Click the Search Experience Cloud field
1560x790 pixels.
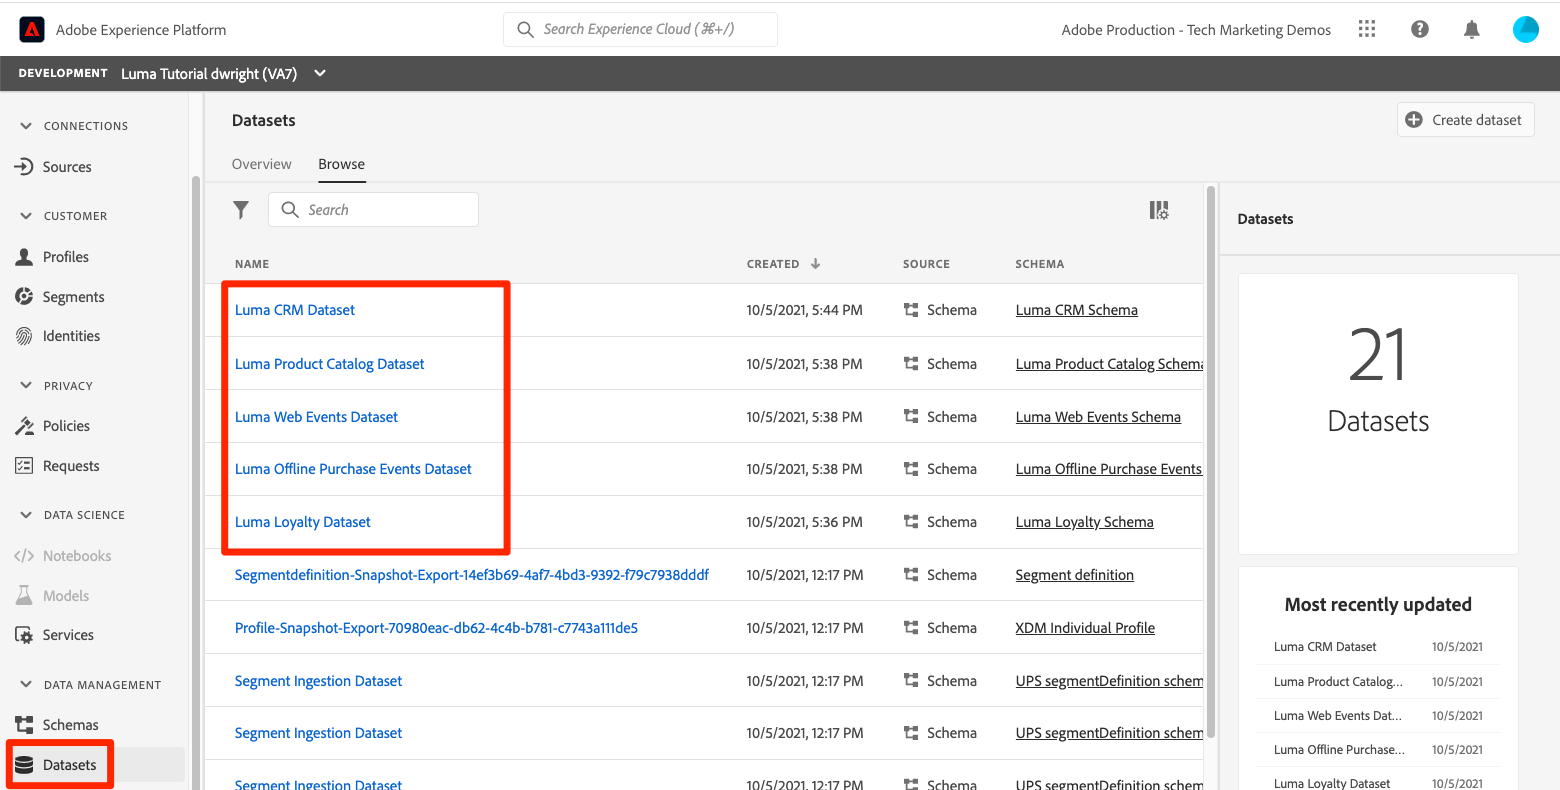tap(640, 30)
